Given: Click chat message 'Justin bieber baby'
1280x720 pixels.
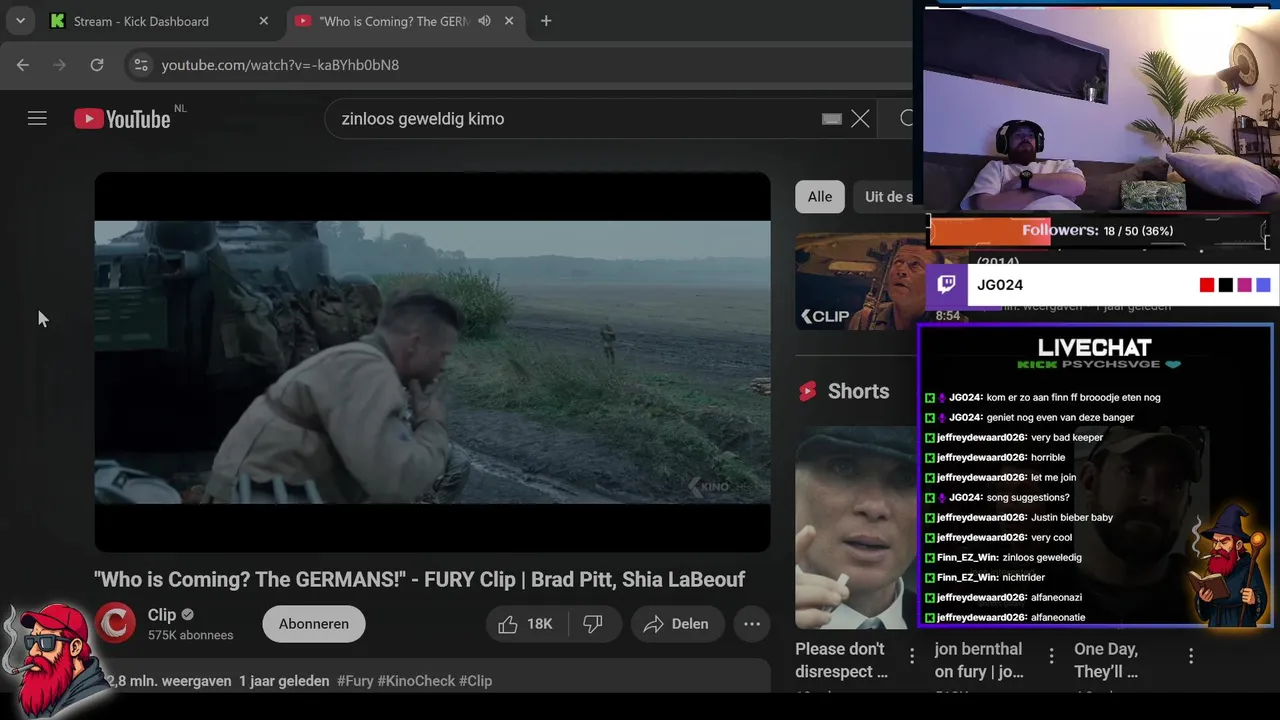Looking at the screenshot, I should [x=1071, y=517].
